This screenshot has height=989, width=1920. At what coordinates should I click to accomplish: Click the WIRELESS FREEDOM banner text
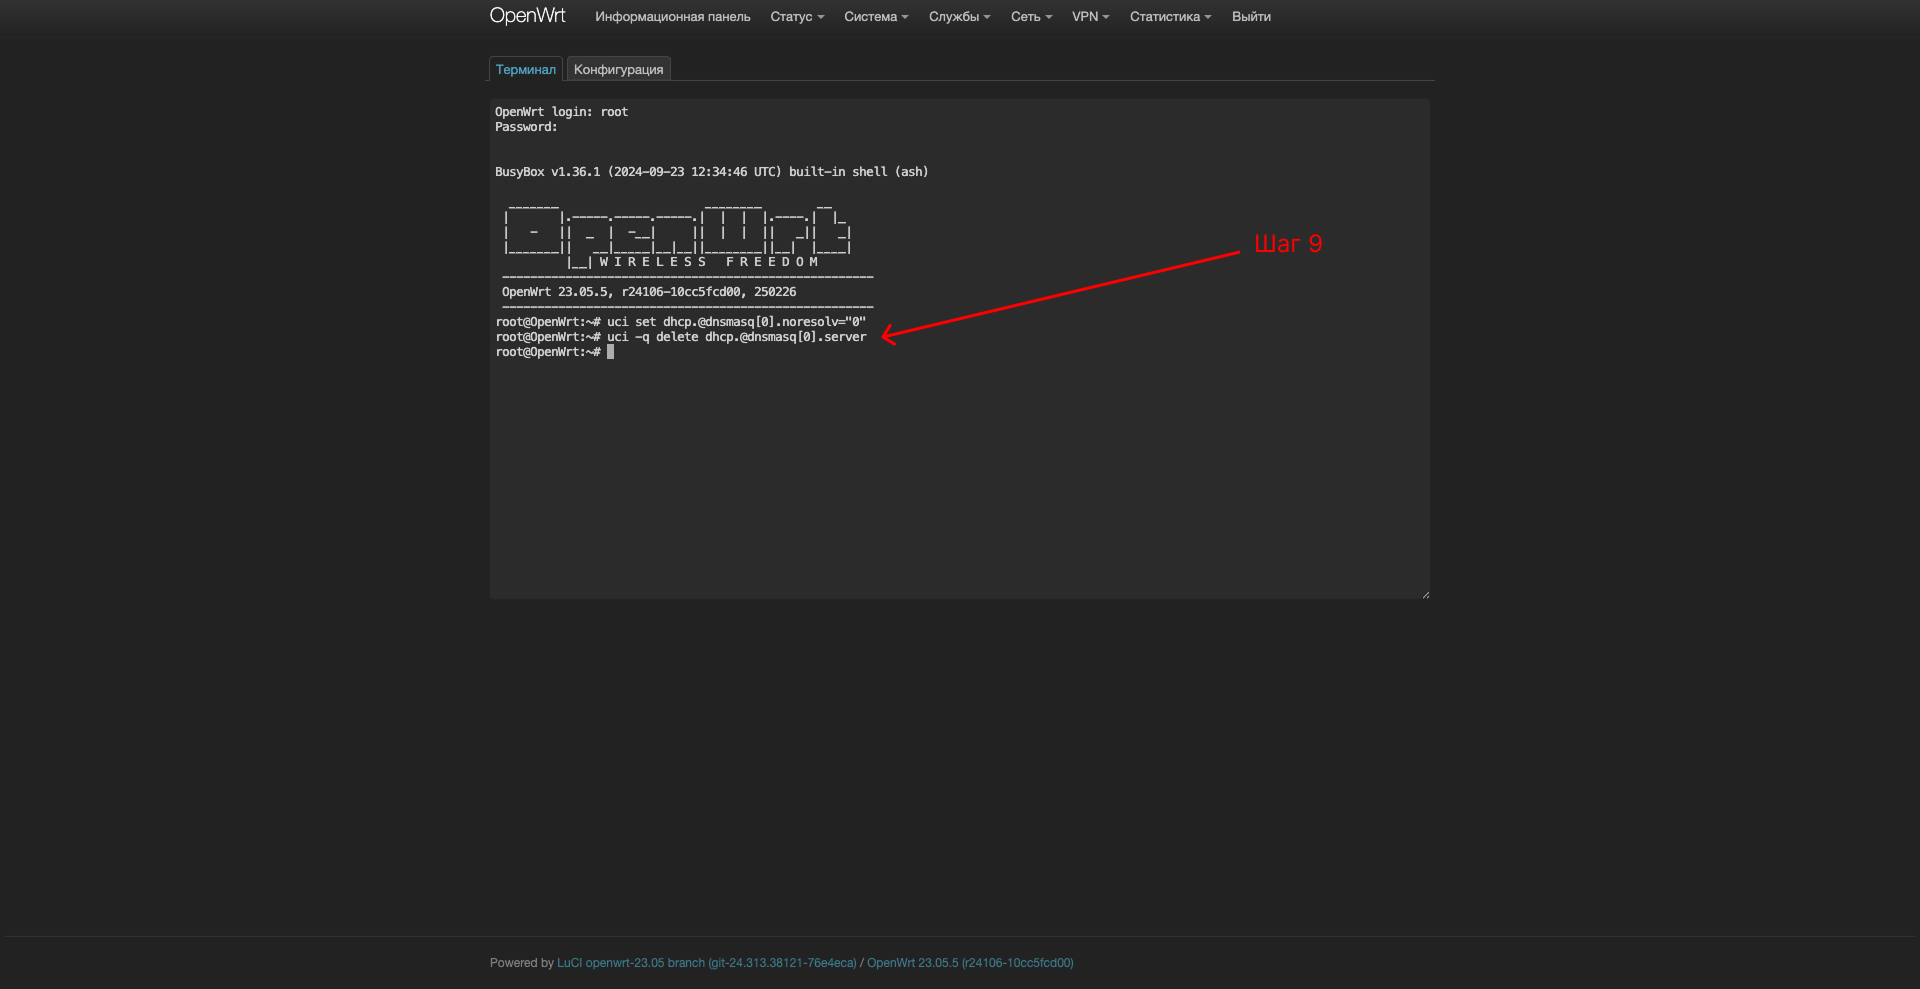[x=709, y=262]
